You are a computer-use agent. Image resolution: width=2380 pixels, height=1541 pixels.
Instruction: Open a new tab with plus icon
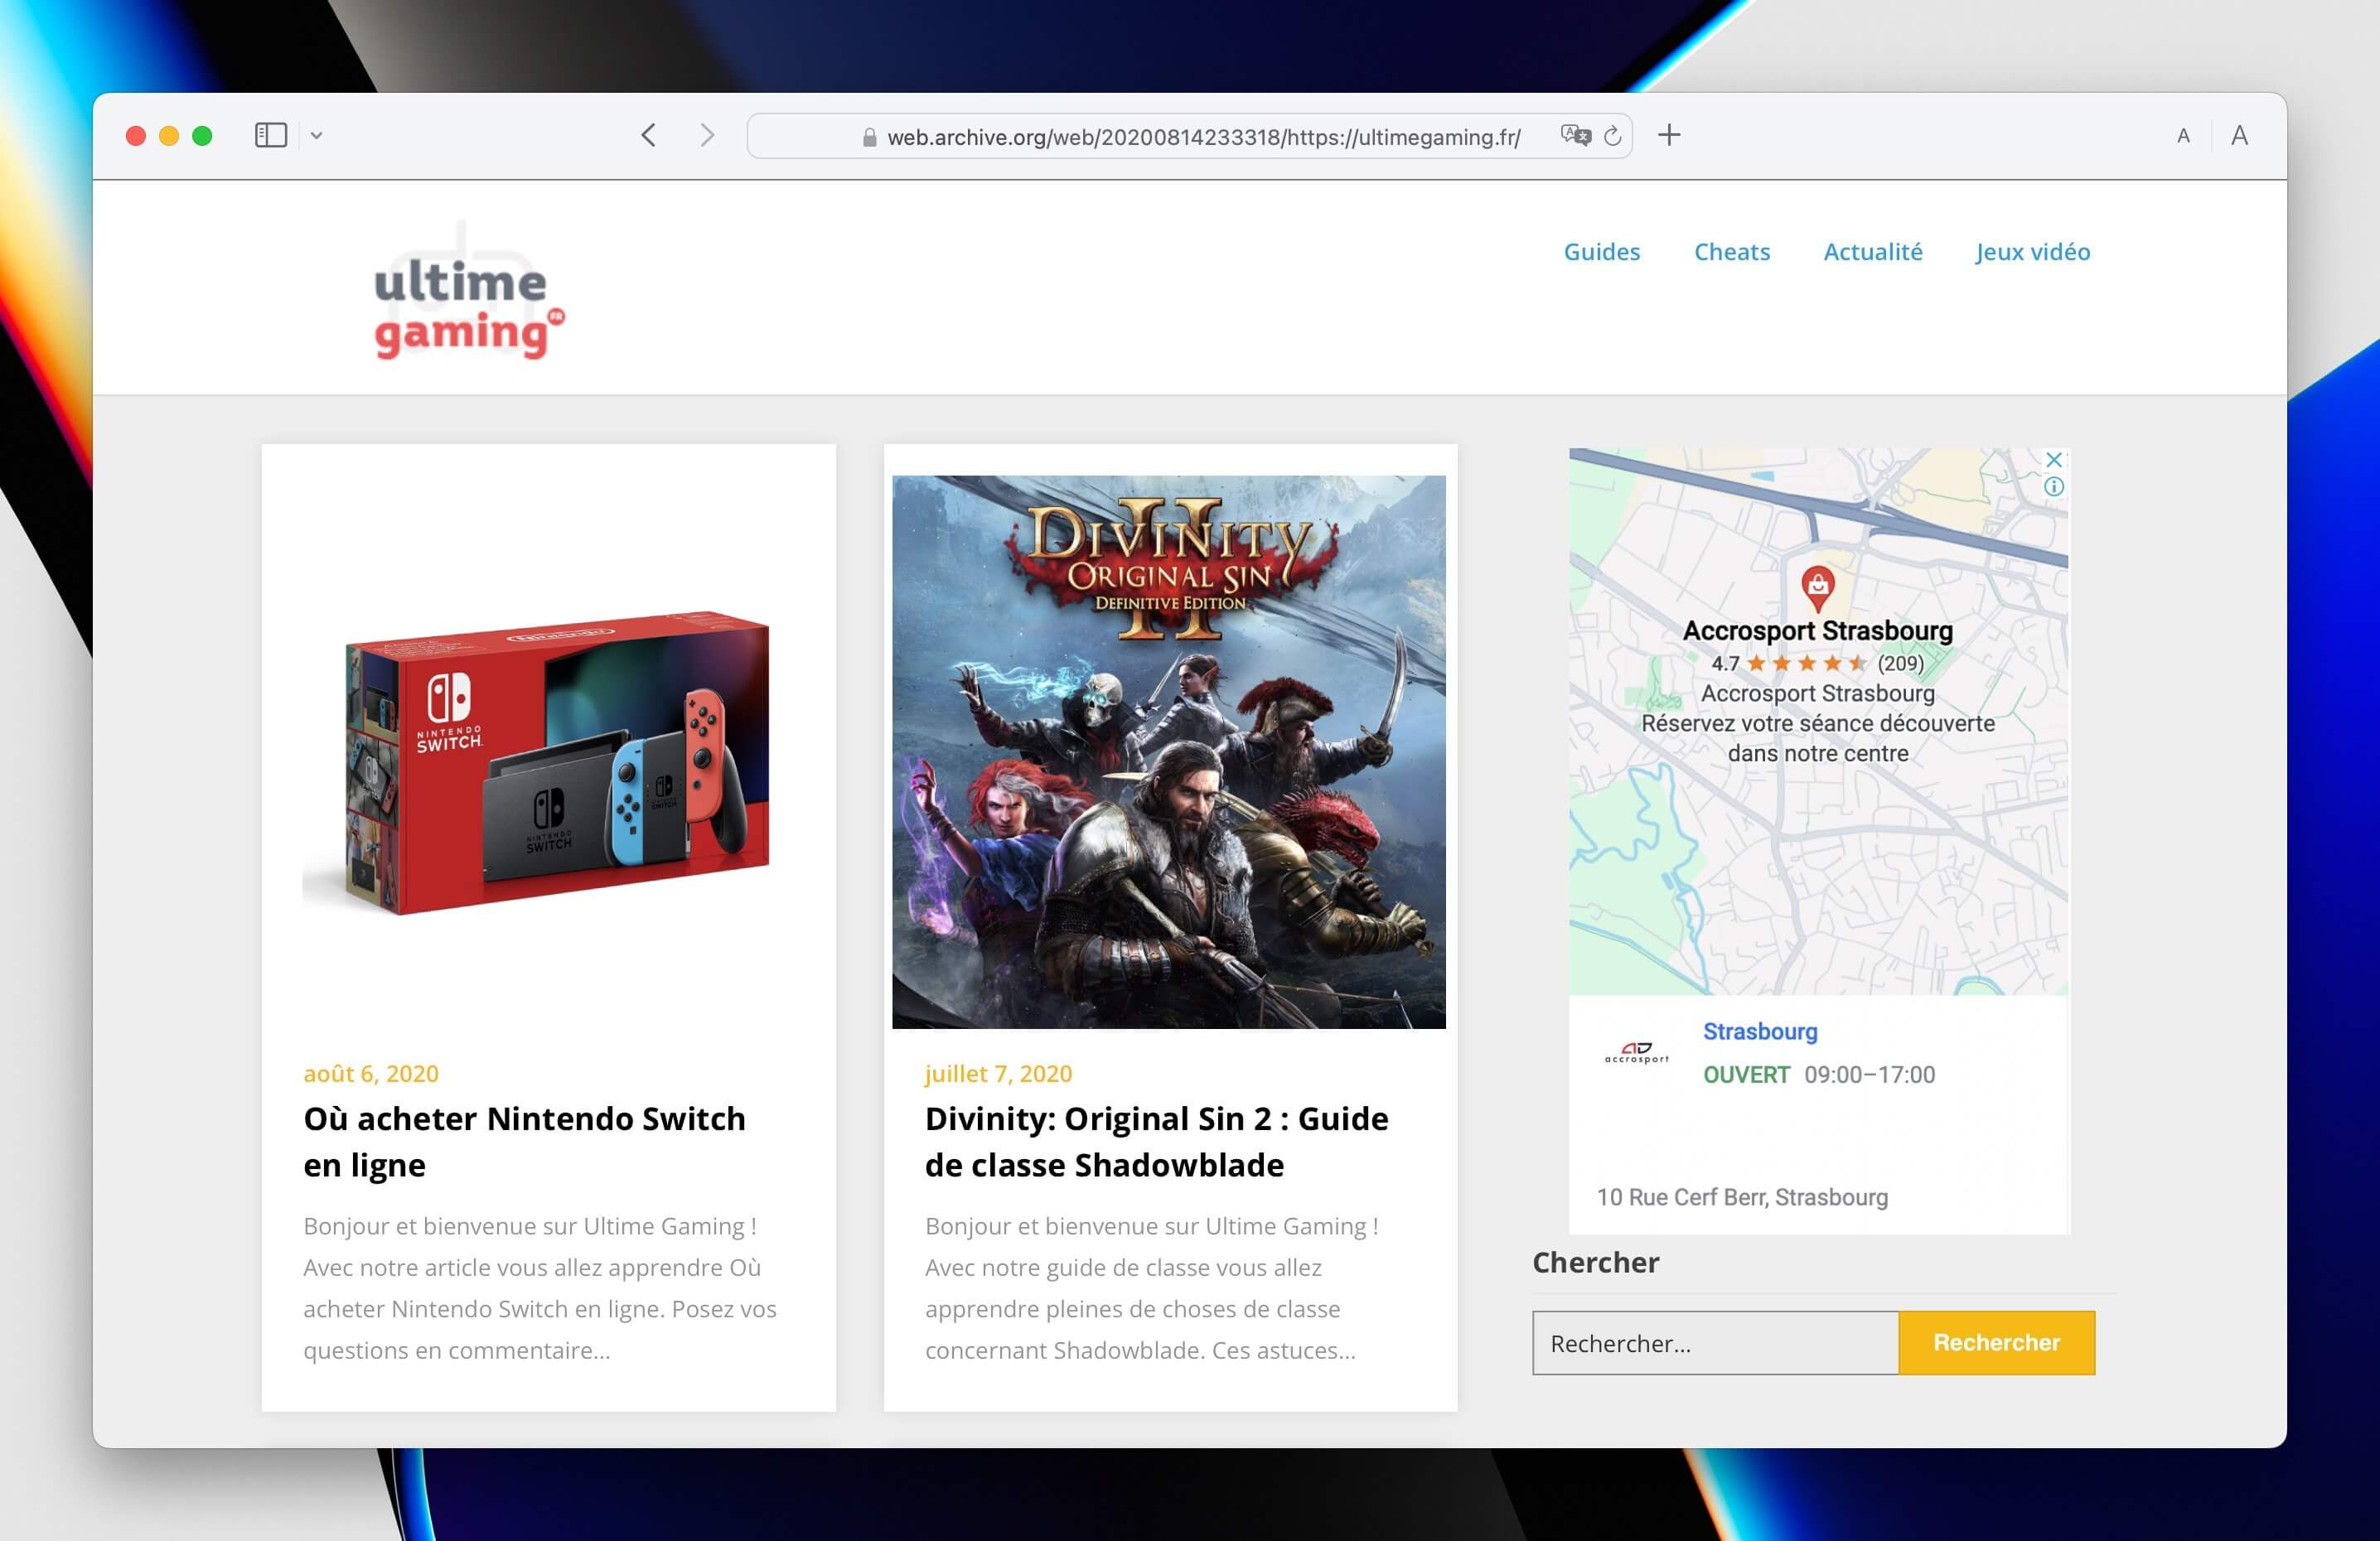click(1669, 135)
